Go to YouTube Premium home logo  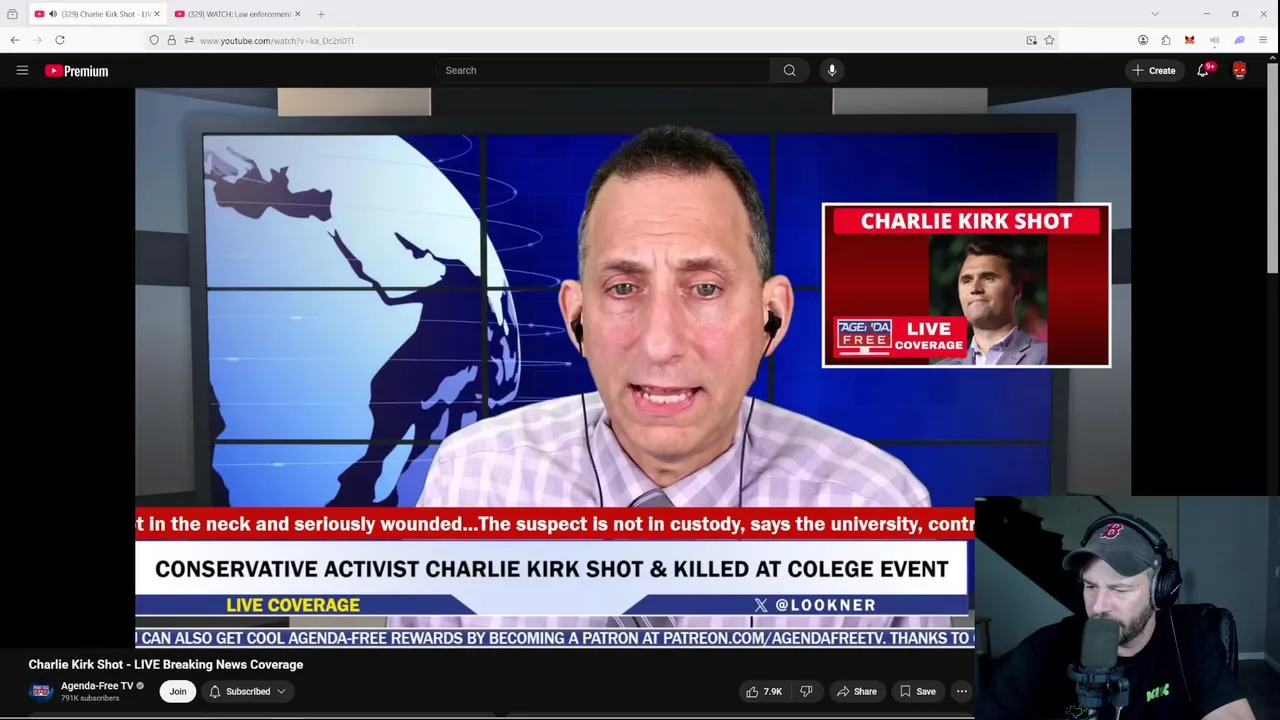point(76,71)
